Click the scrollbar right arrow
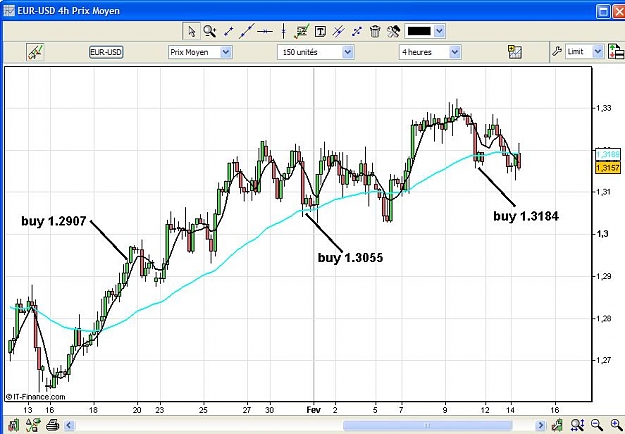 click(x=540, y=425)
